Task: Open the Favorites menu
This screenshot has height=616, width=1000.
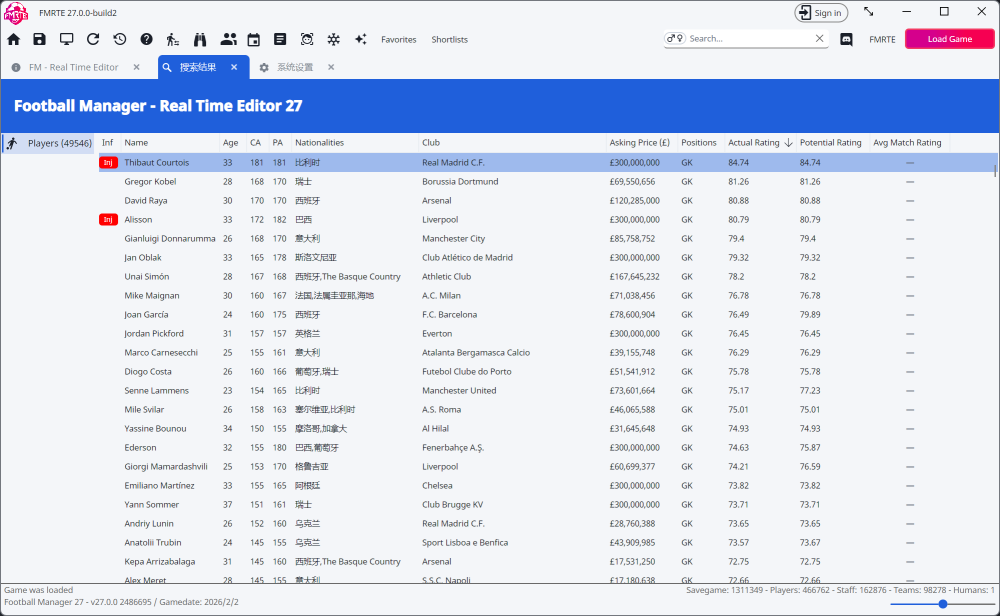Action: click(399, 40)
